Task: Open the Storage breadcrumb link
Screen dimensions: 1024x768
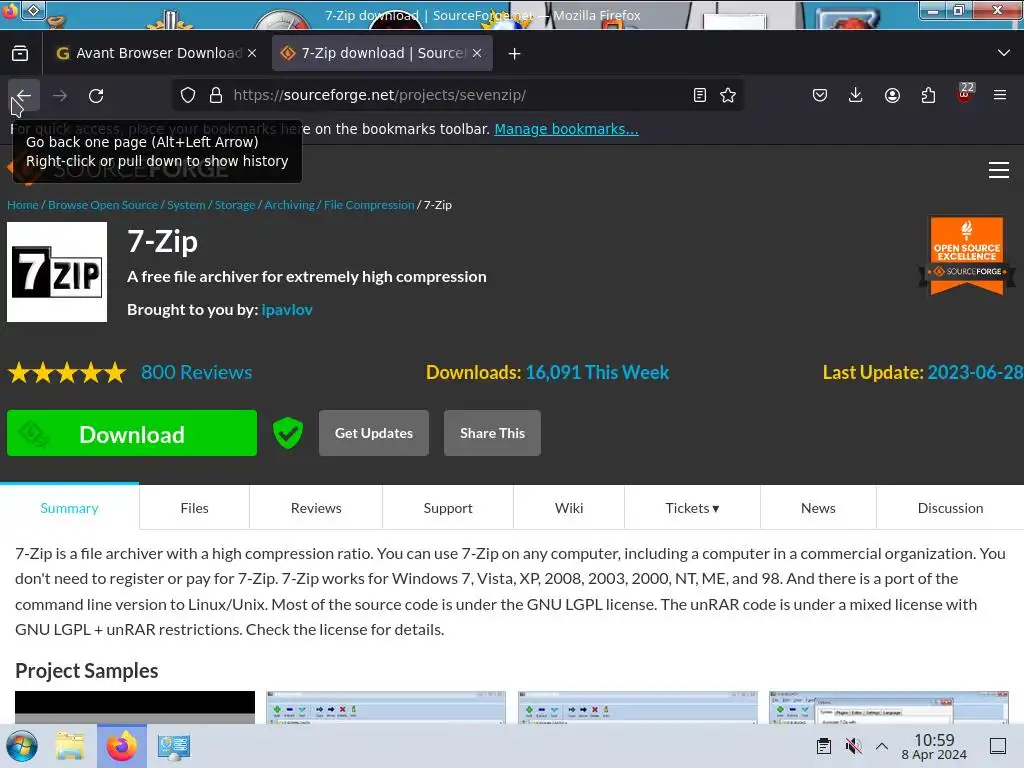Action: pos(235,205)
